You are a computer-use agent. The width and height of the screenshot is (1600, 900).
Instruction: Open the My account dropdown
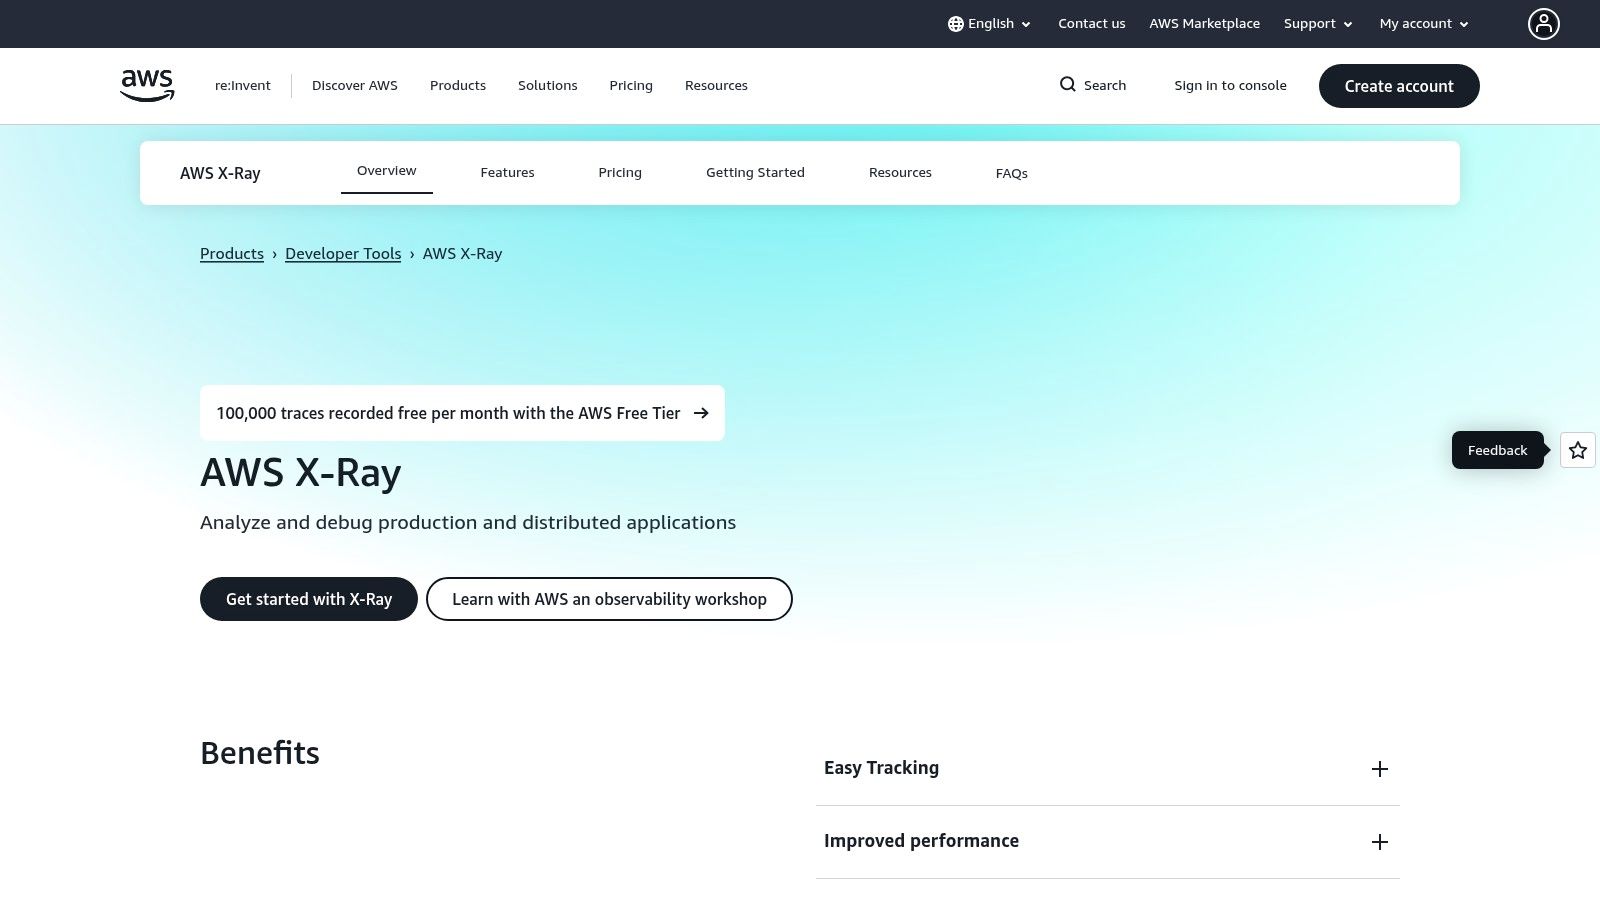[x=1422, y=23]
